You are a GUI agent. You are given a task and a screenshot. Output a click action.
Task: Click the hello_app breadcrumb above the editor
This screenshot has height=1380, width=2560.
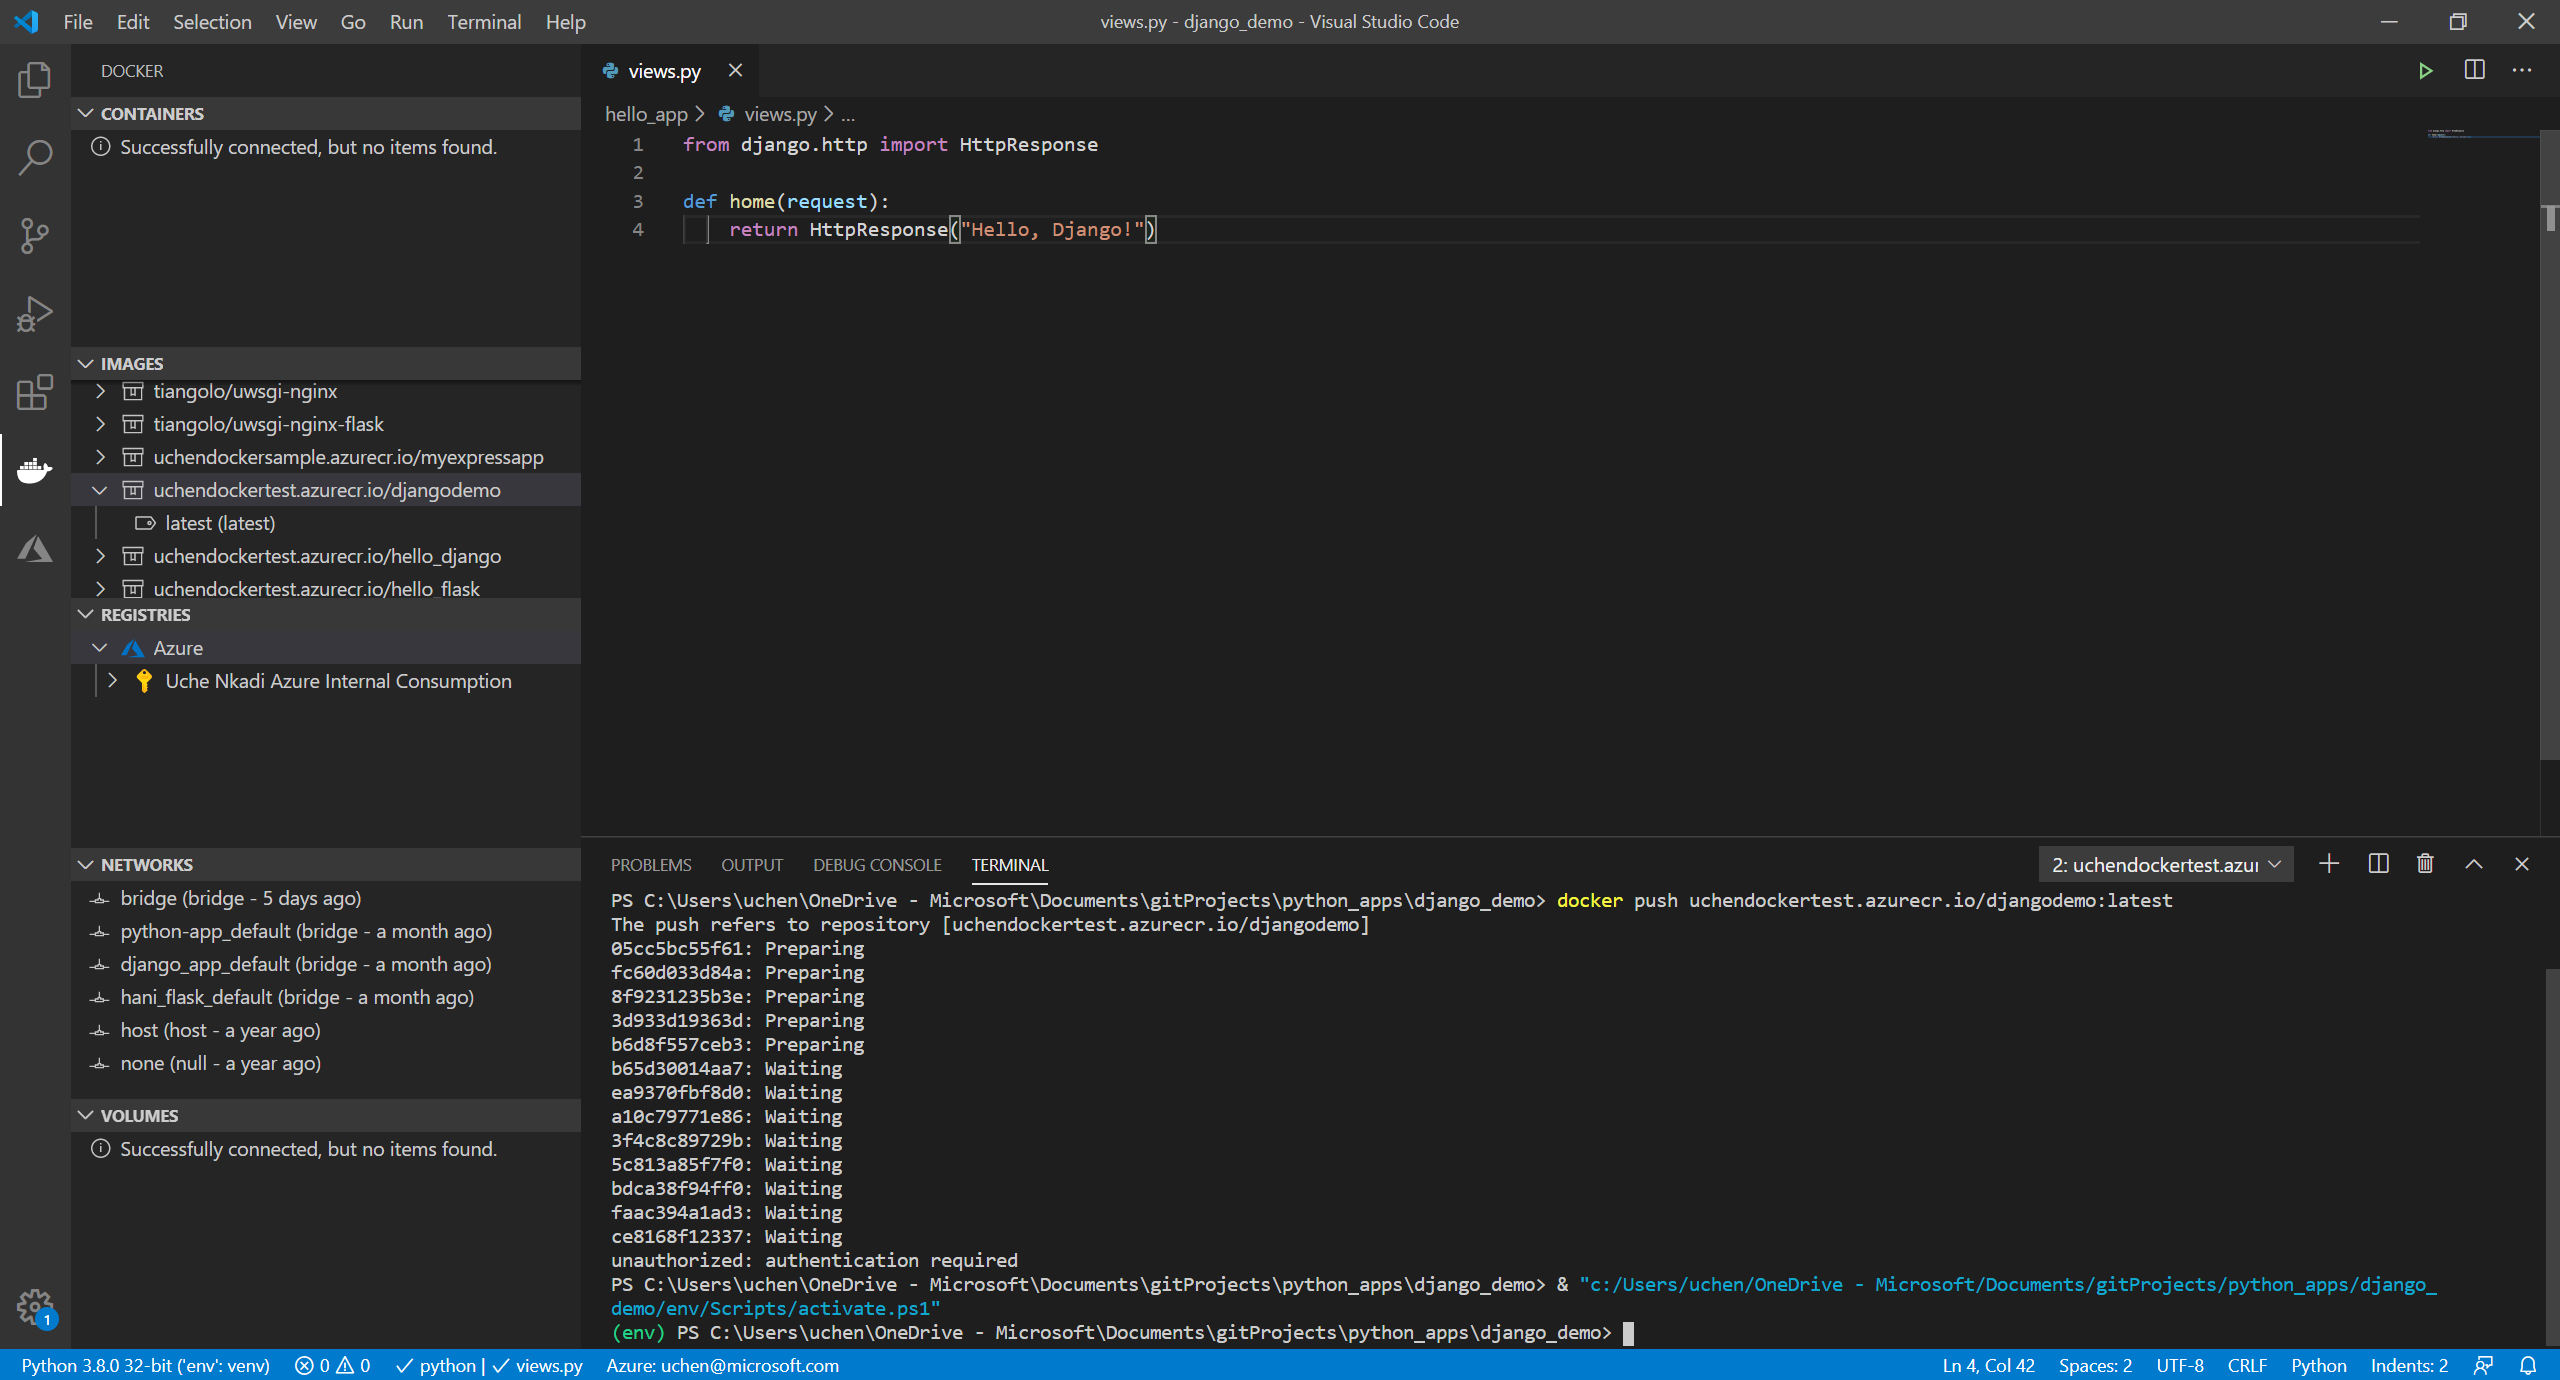(x=646, y=114)
